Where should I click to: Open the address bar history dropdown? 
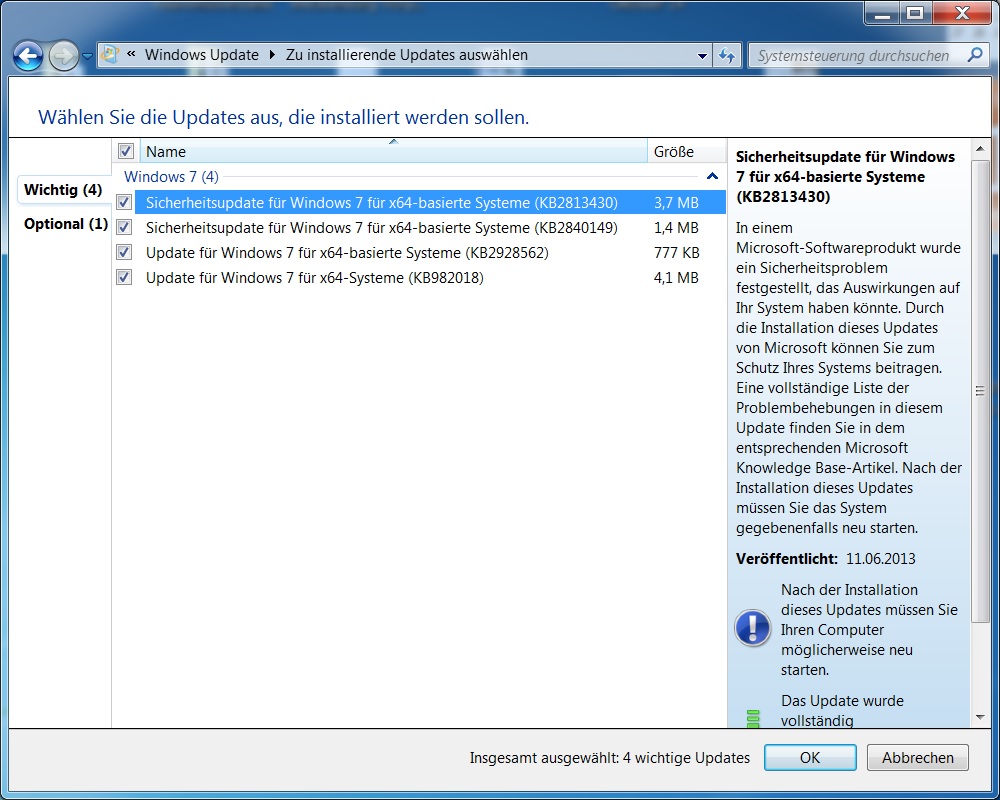pos(702,56)
